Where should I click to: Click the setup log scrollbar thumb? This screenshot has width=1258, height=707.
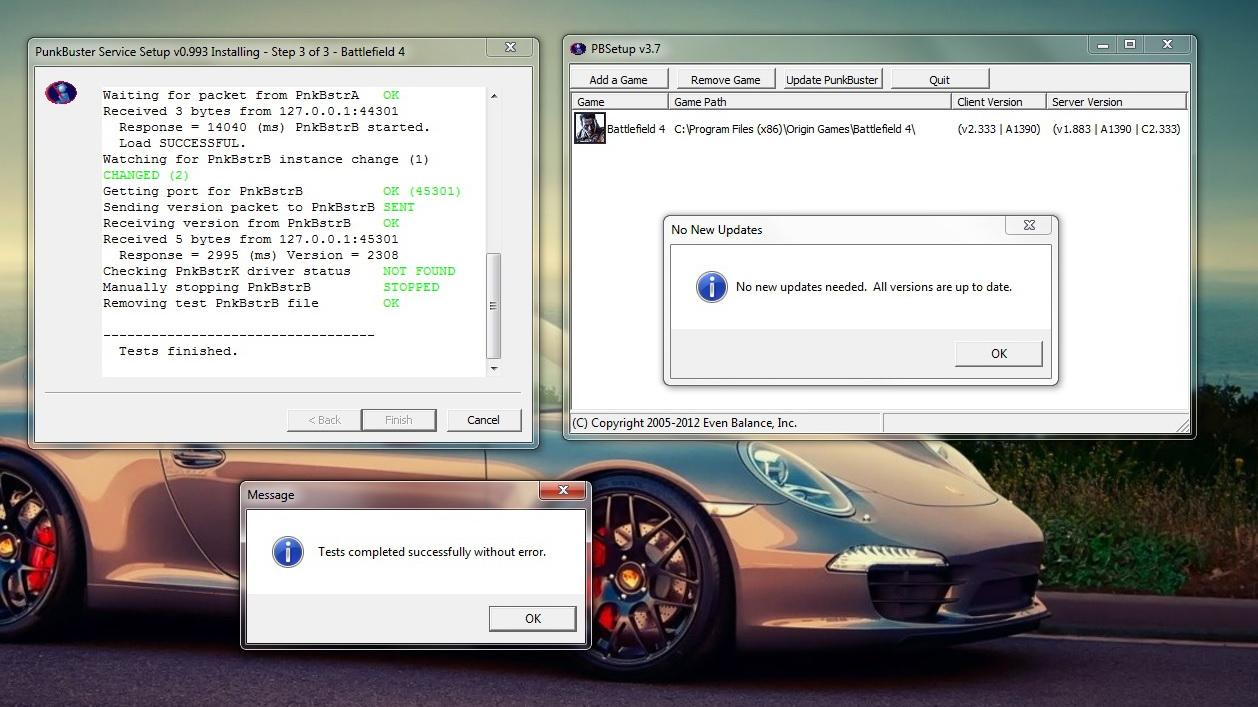tap(493, 305)
